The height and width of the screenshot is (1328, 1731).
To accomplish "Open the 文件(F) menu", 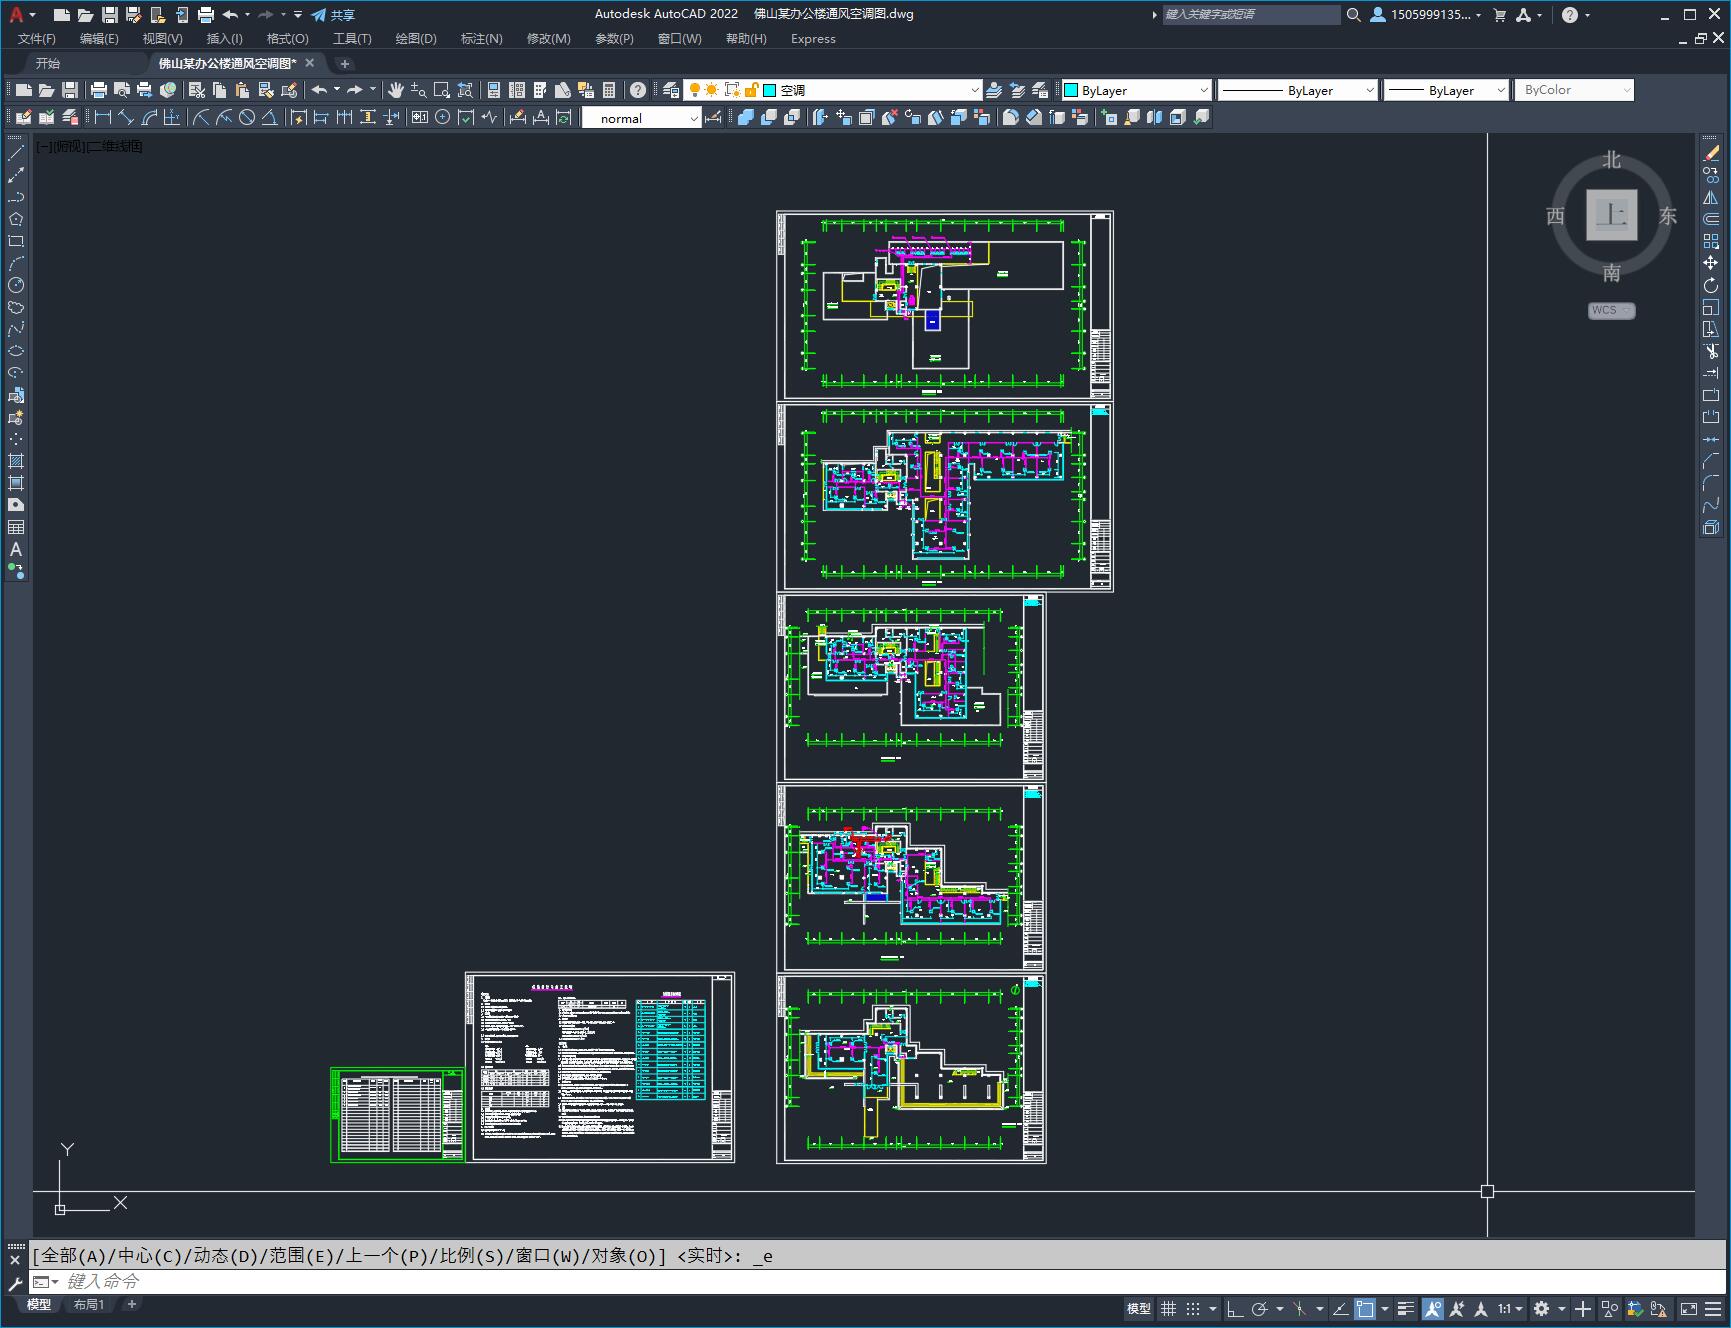I will coord(37,39).
